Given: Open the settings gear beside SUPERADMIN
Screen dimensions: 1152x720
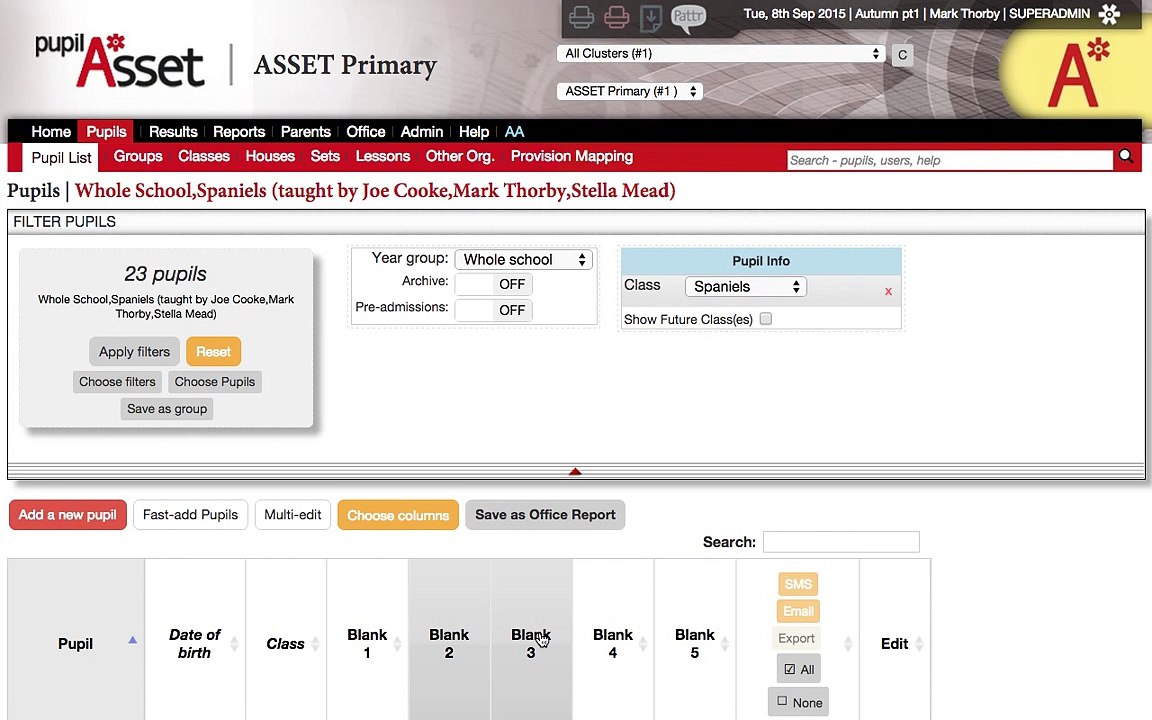Looking at the screenshot, I should click(1109, 13).
